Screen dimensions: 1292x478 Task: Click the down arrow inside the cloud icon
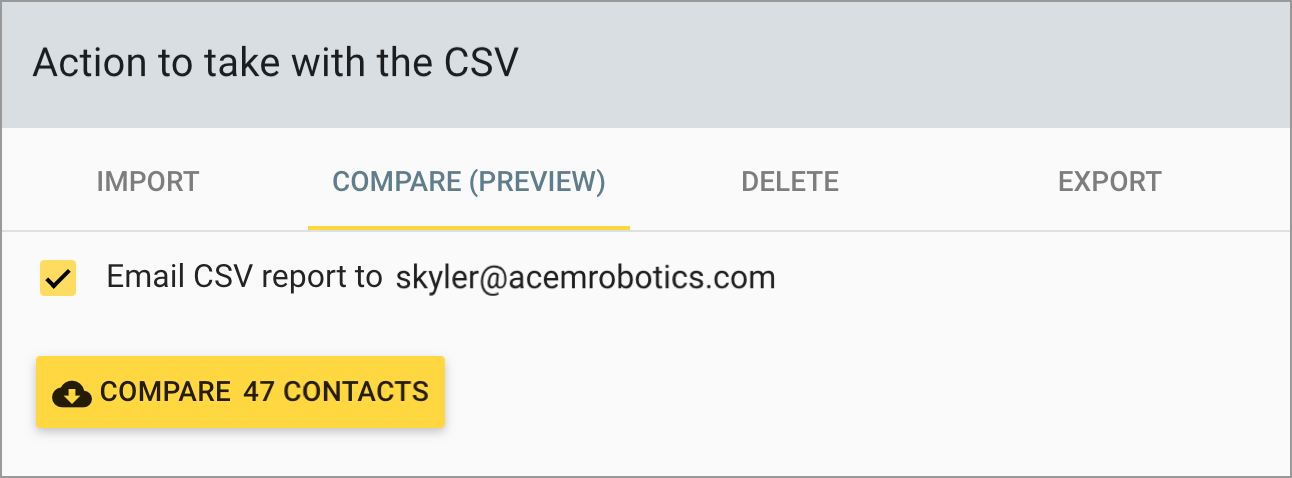tap(71, 395)
